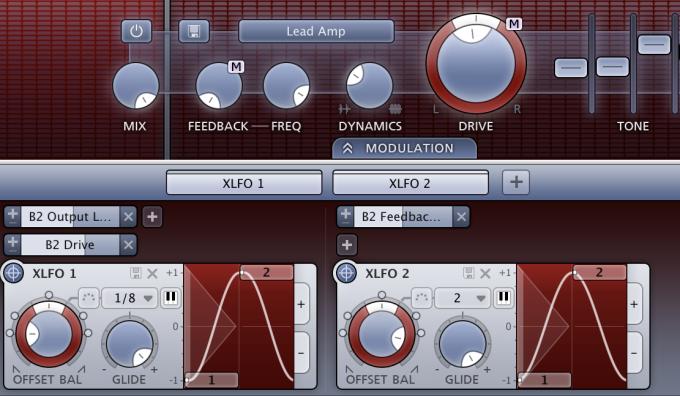The width and height of the screenshot is (680, 396).
Task: Select the XLFO 1 tab
Action: pos(244,183)
